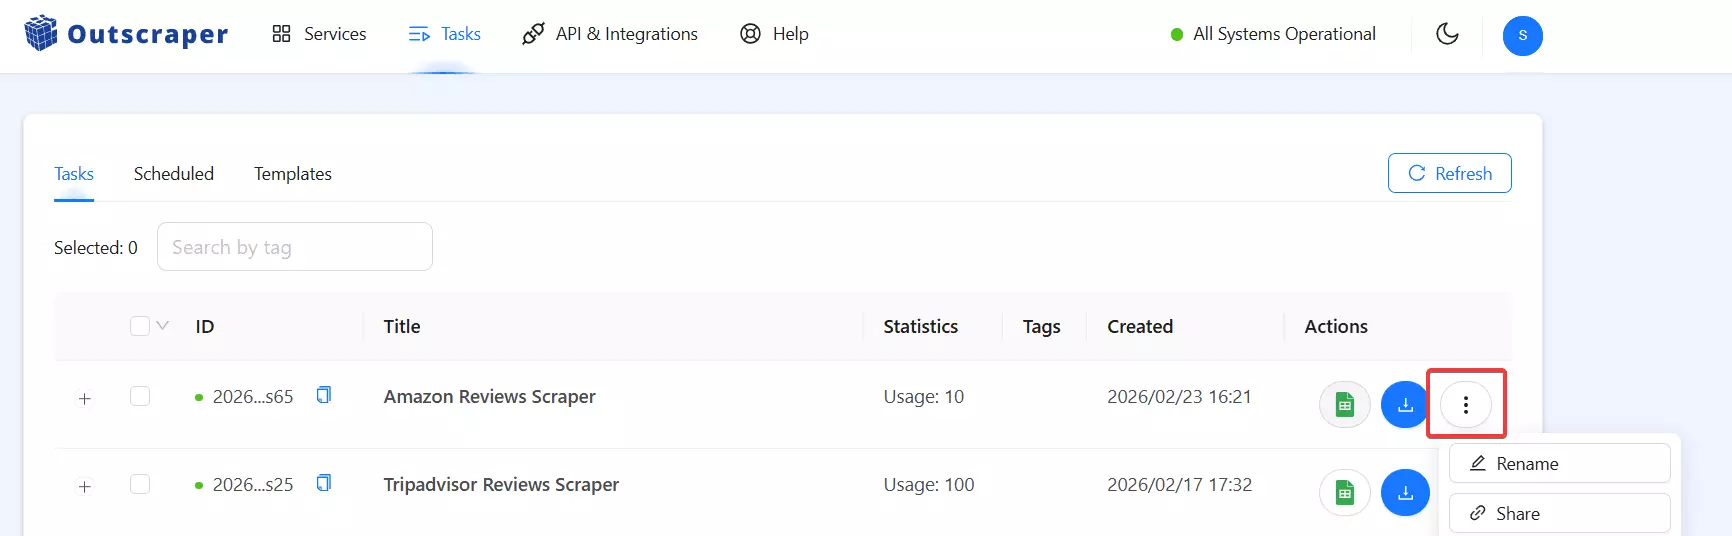Check All Systems Operational status
Screen dimensions: 1732x536
(1273, 34)
